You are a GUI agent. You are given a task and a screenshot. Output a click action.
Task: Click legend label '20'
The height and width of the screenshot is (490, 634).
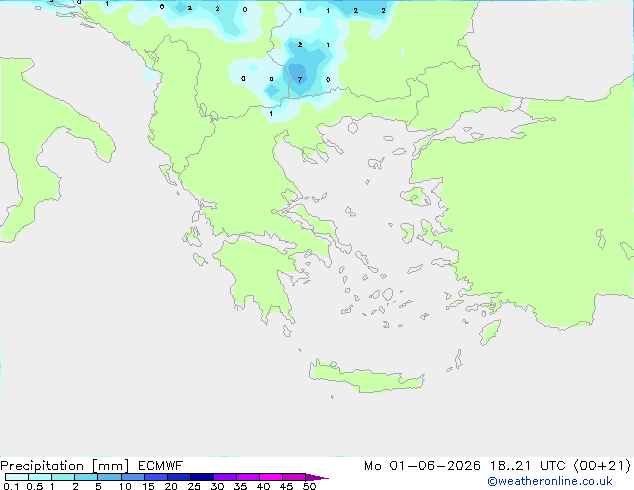(x=171, y=486)
